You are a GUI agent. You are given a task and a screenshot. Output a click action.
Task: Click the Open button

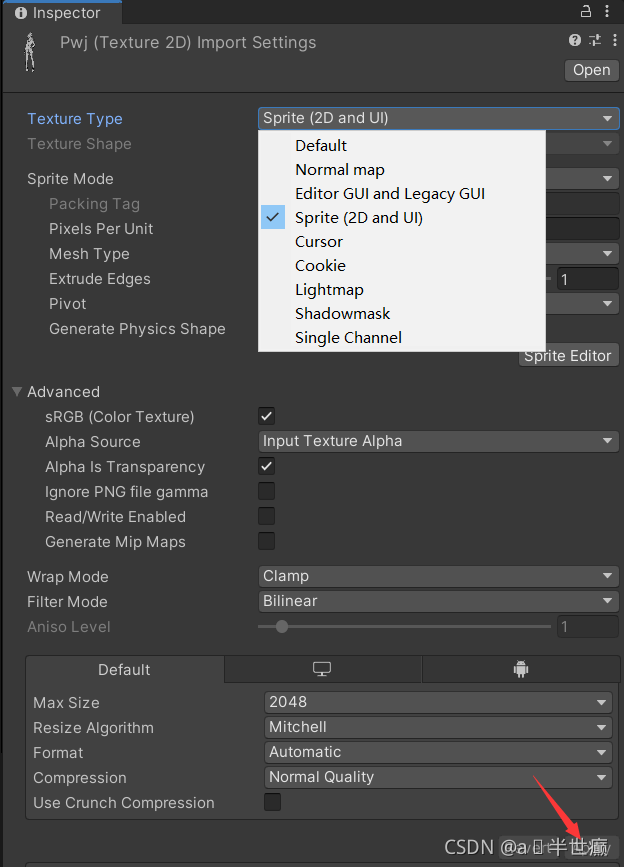click(x=591, y=70)
